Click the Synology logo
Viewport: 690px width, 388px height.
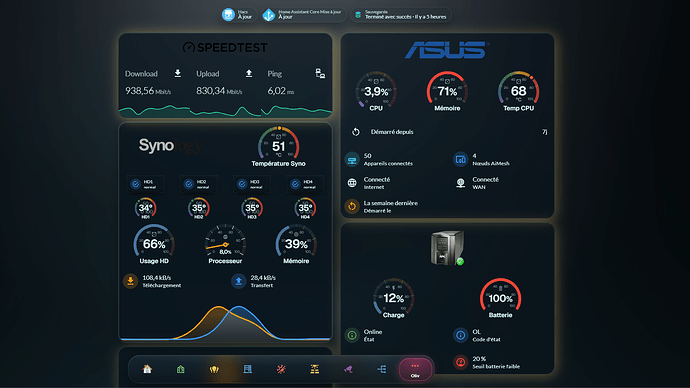coord(171,145)
